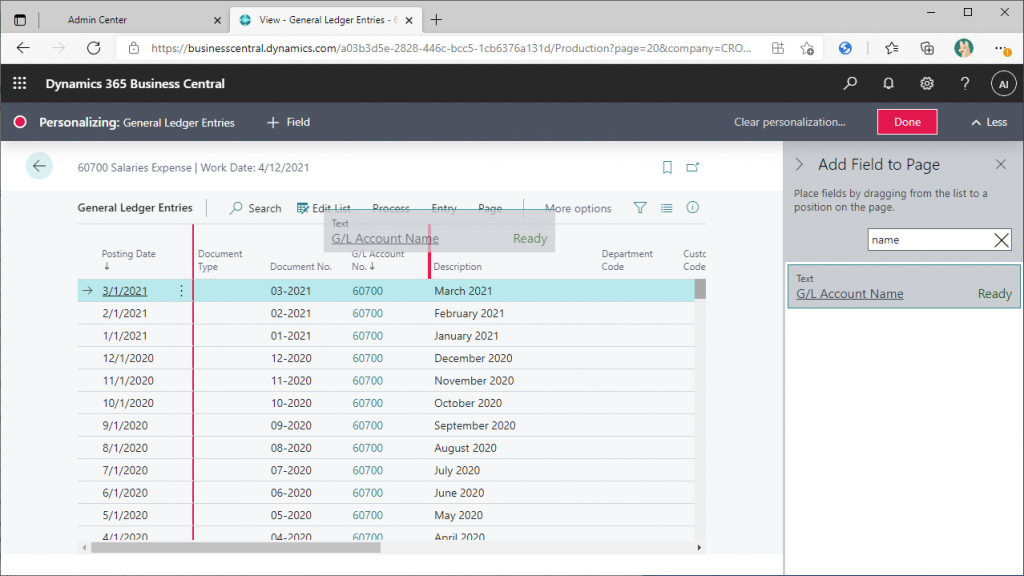This screenshot has width=1024, height=576.
Task: Show the FactBox information icon
Action: 692,208
